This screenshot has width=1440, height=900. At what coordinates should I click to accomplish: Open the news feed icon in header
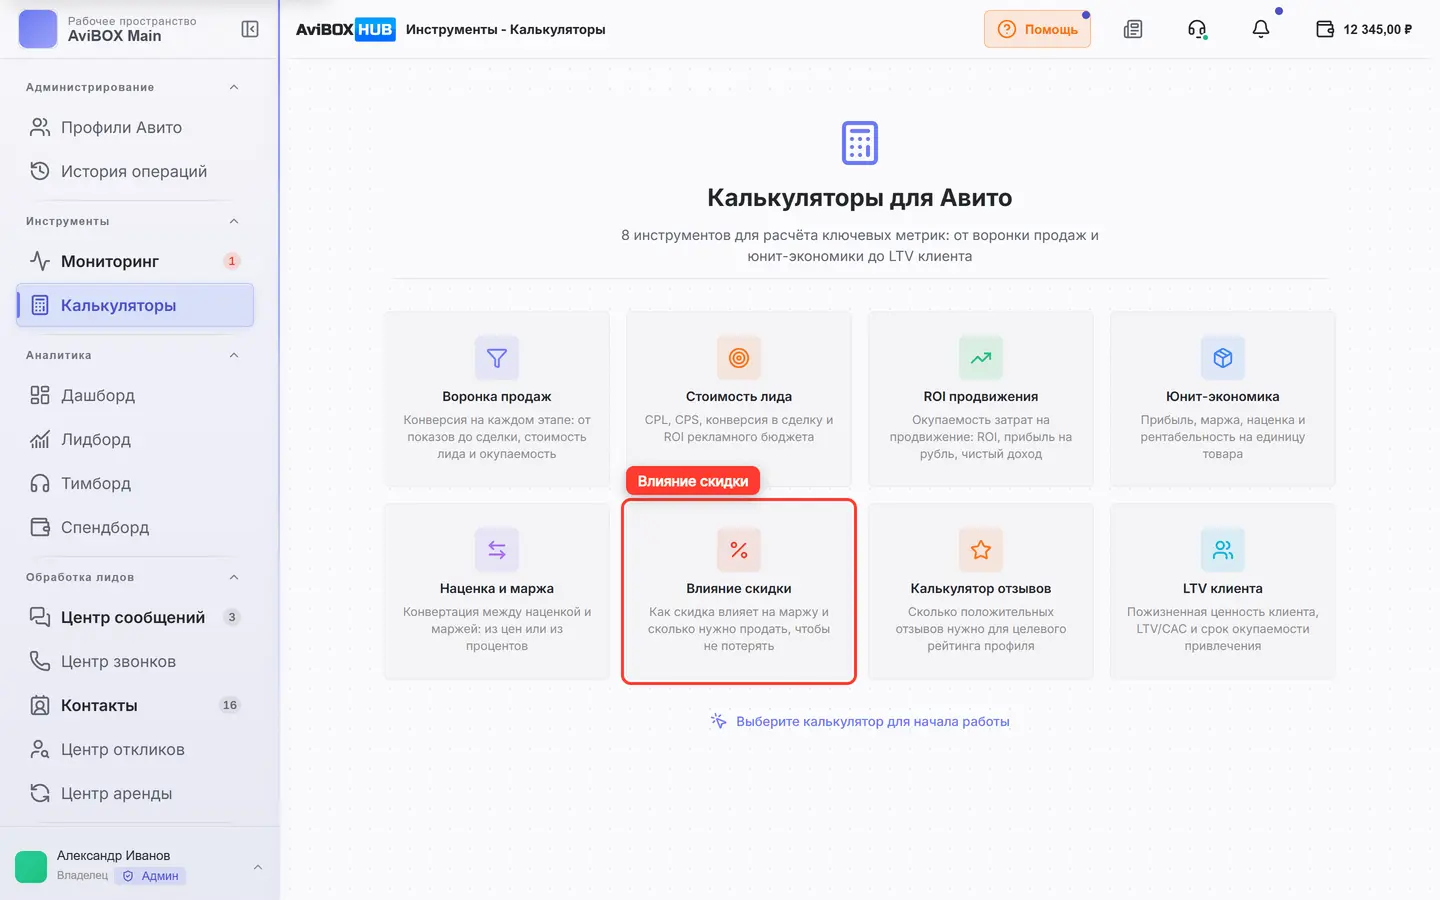pos(1133,29)
